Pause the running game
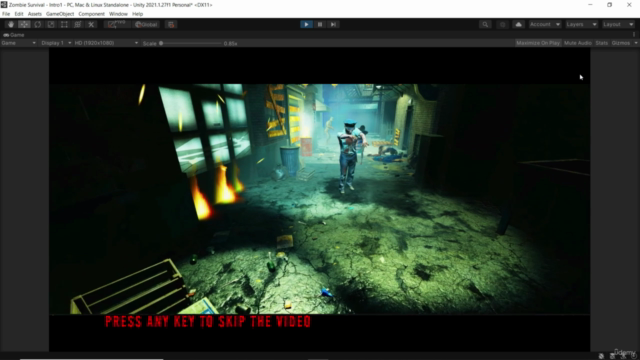 coord(320,24)
